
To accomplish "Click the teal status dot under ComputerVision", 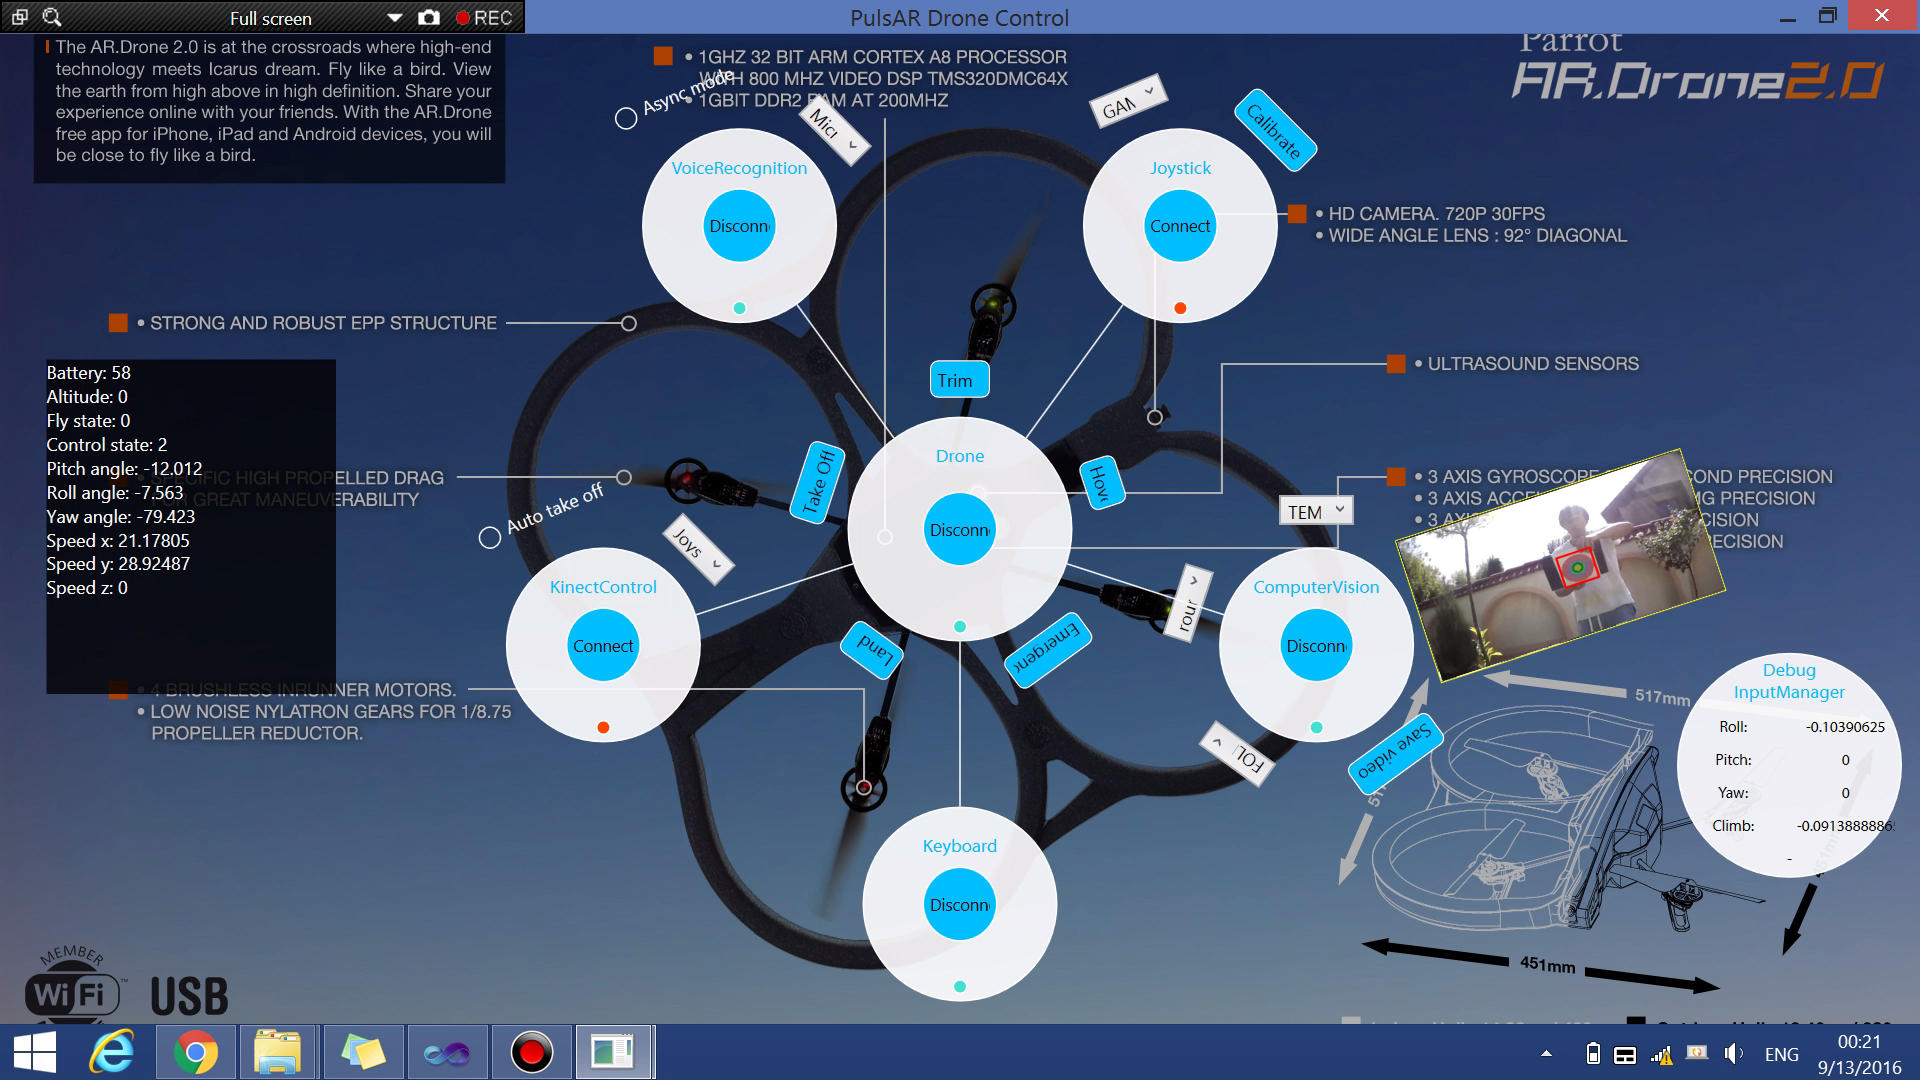I will pos(1316,727).
